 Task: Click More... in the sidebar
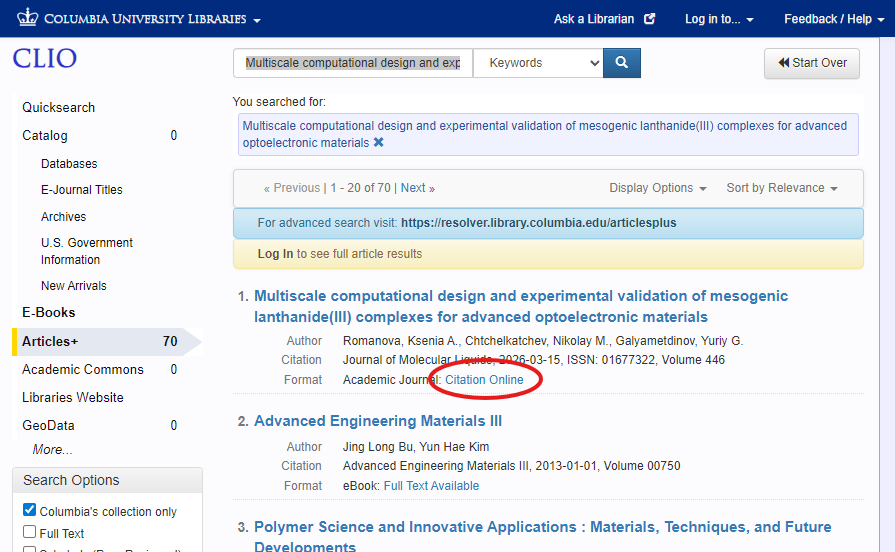tap(52, 449)
